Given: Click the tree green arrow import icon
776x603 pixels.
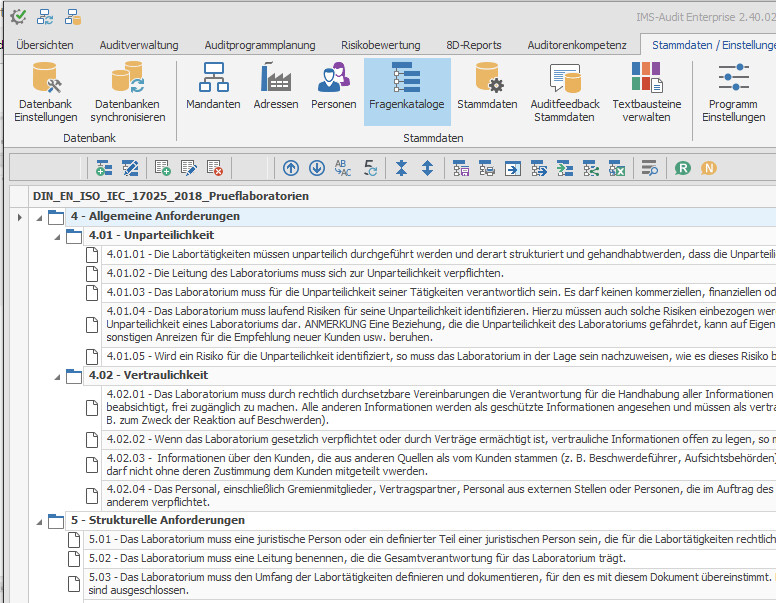Looking at the screenshot, I should coord(565,168).
